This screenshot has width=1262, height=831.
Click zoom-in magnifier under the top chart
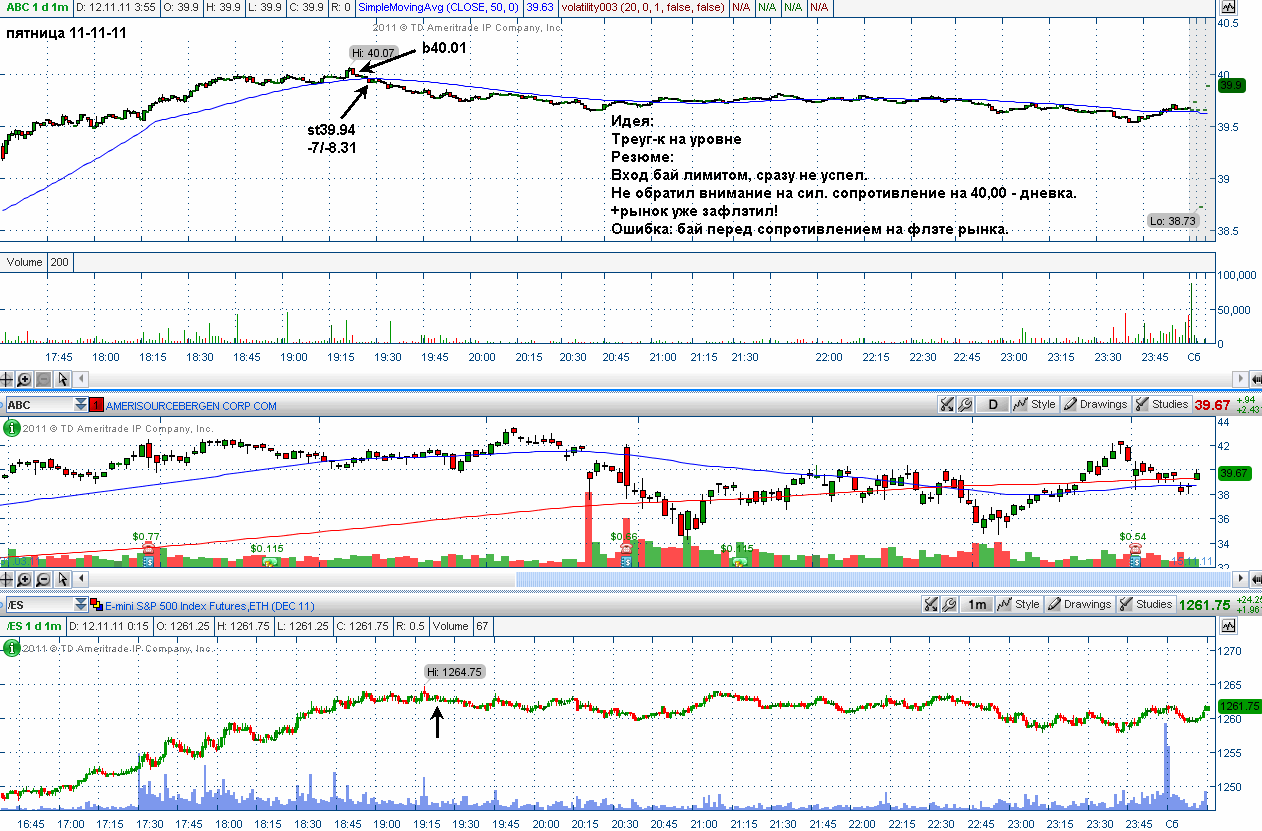pos(25,379)
